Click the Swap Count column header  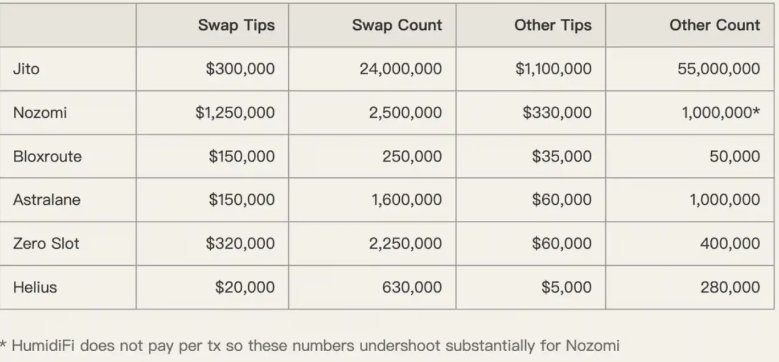[396, 25]
